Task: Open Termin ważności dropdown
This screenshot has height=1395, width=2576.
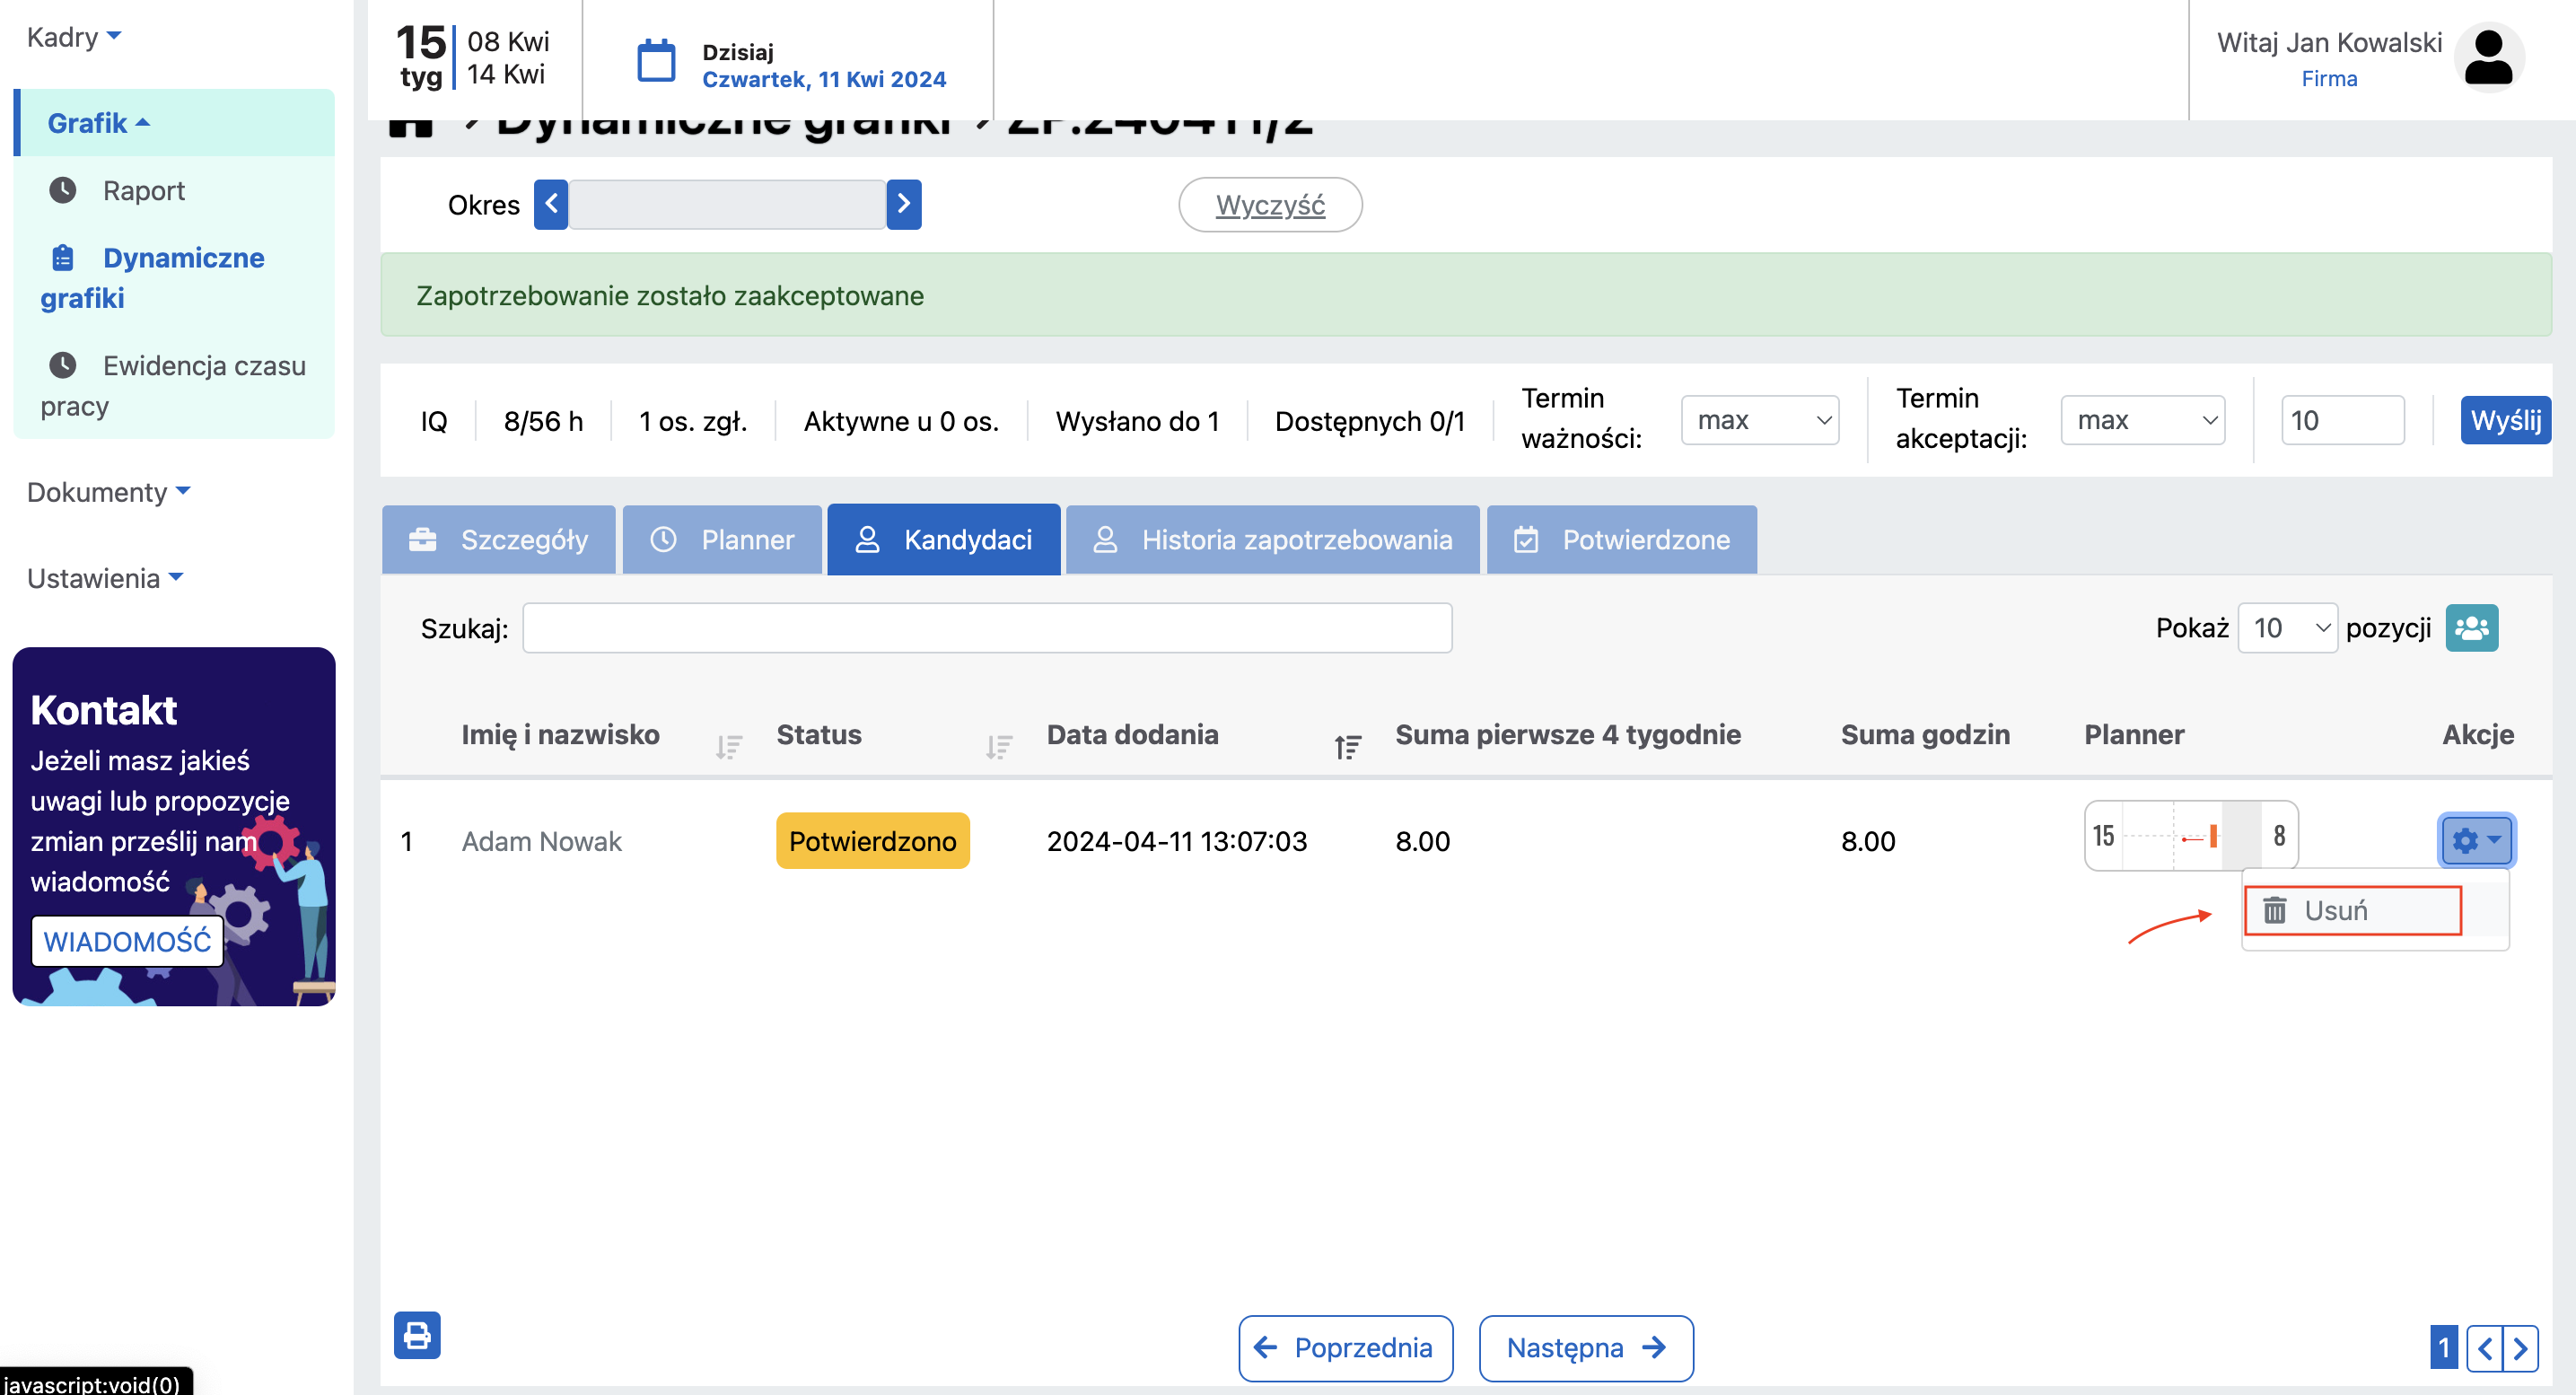Action: click(x=1760, y=420)
